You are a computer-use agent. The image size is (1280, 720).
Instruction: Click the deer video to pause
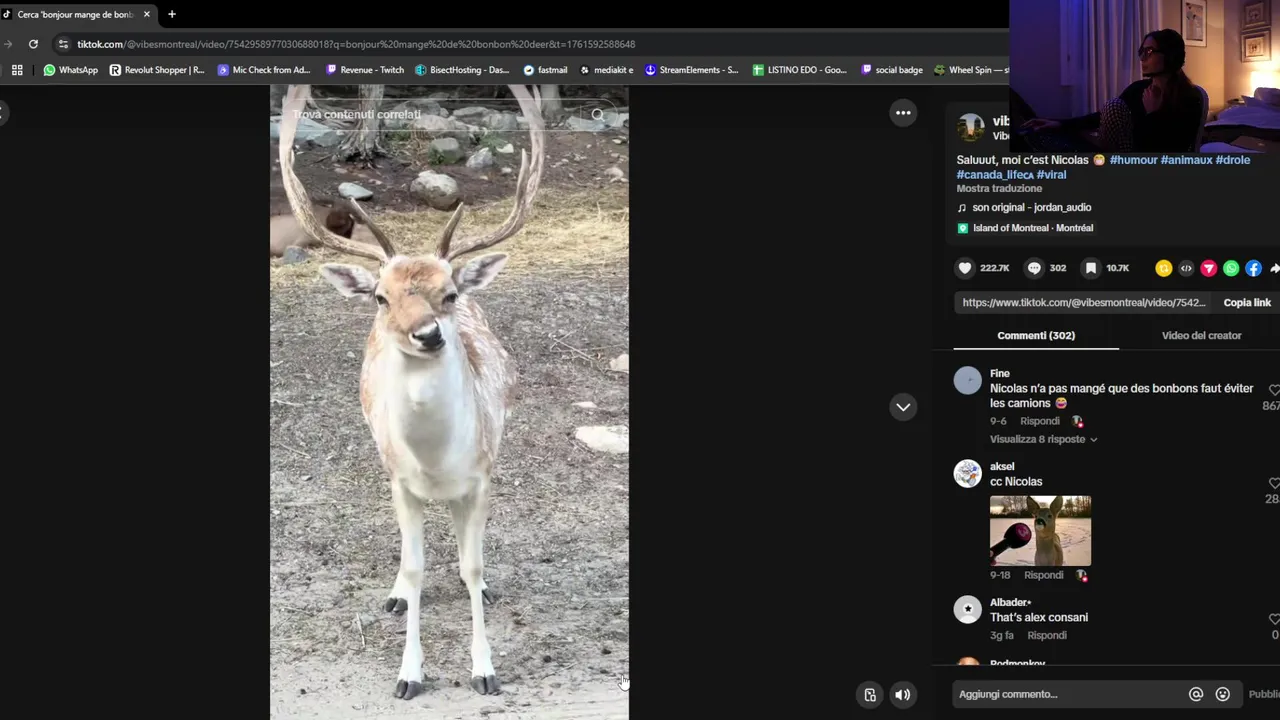449,402
